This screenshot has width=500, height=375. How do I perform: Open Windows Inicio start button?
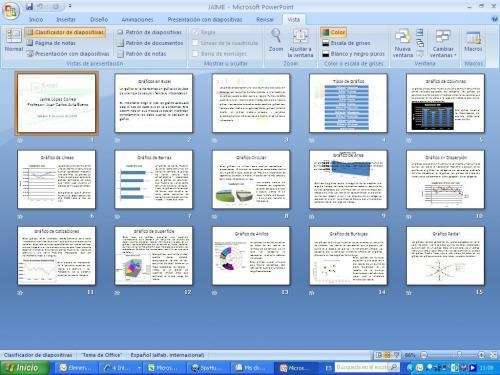[x=24, y=368]
